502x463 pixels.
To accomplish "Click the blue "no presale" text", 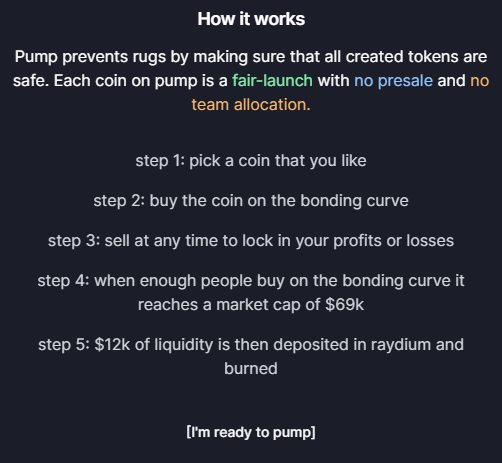I will (x=393, y=81).
